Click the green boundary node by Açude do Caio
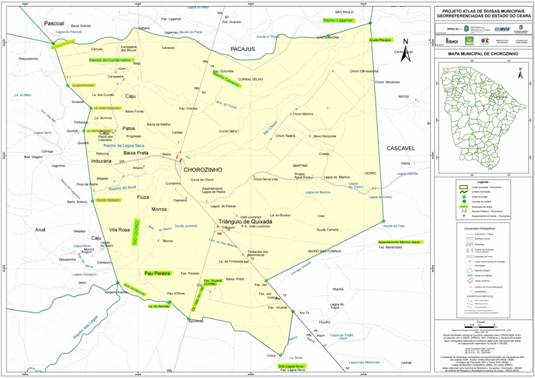 pyautogui.click(x=384, y=221)
